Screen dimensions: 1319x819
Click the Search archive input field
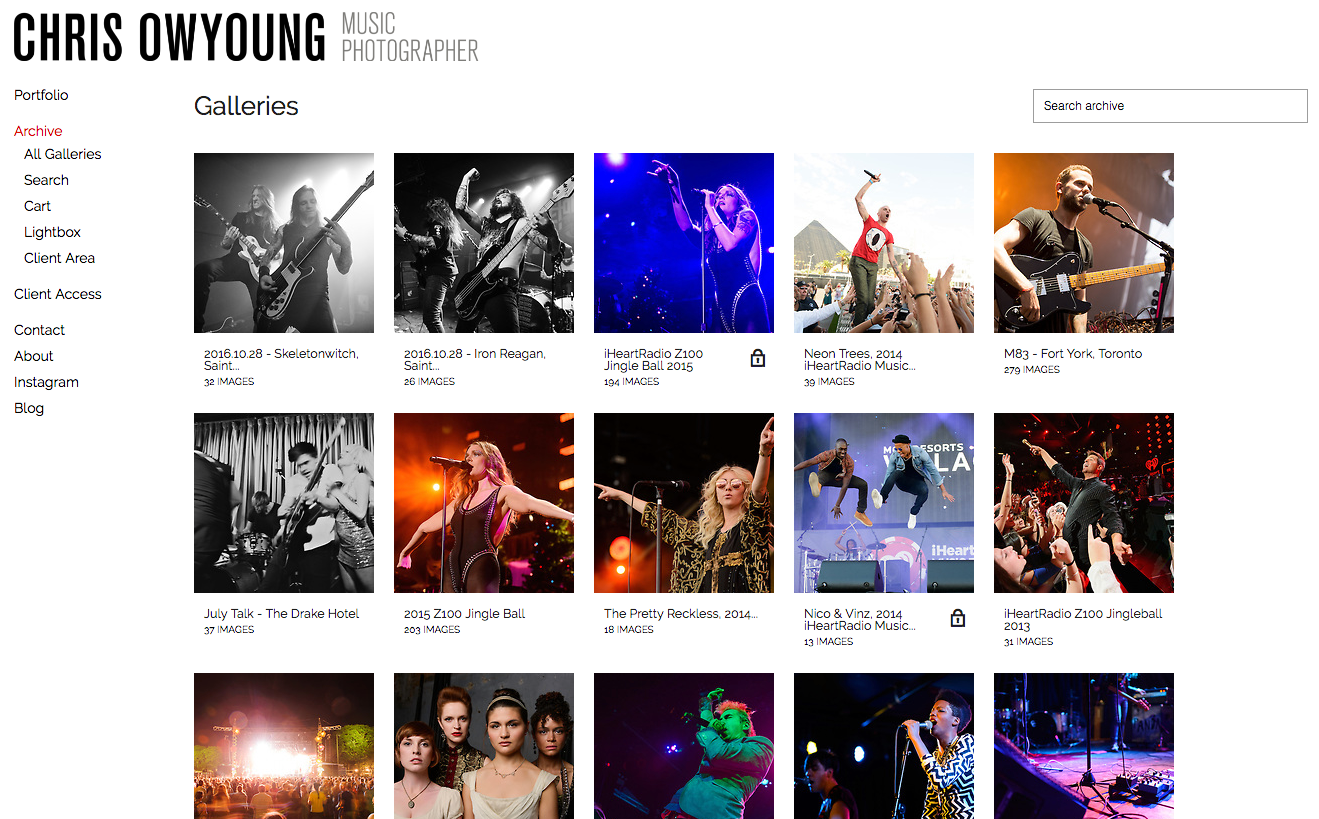(x=1170, y=106)
